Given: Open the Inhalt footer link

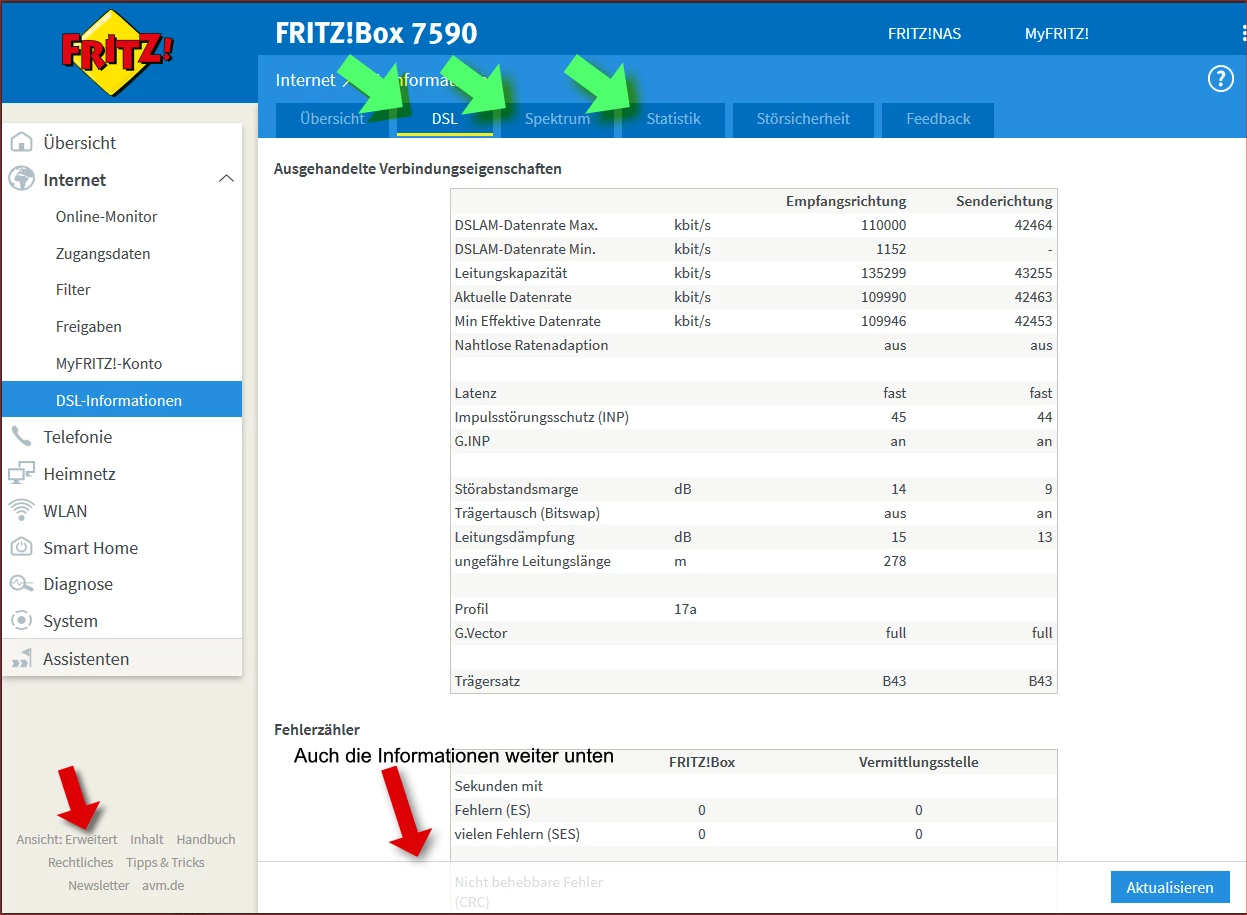Looking at the screenshot, I should [x=147, y=839].
